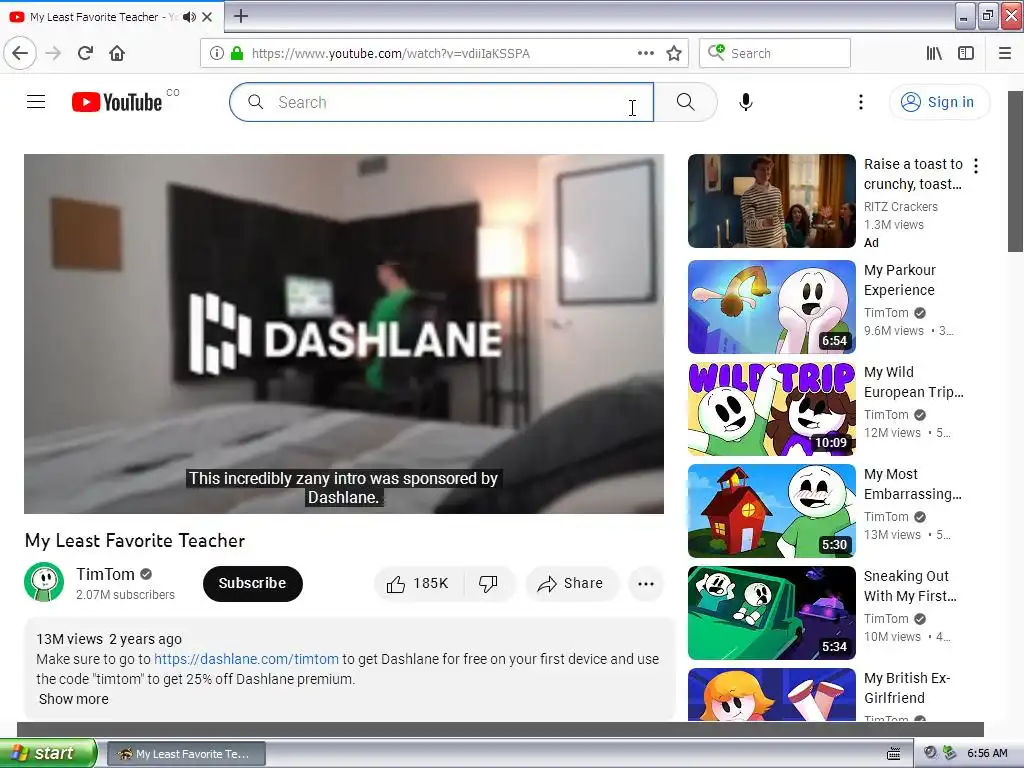This screenshot has width=1024, height=768.
Task: Open a new browser tab
Action: (240, 16)
